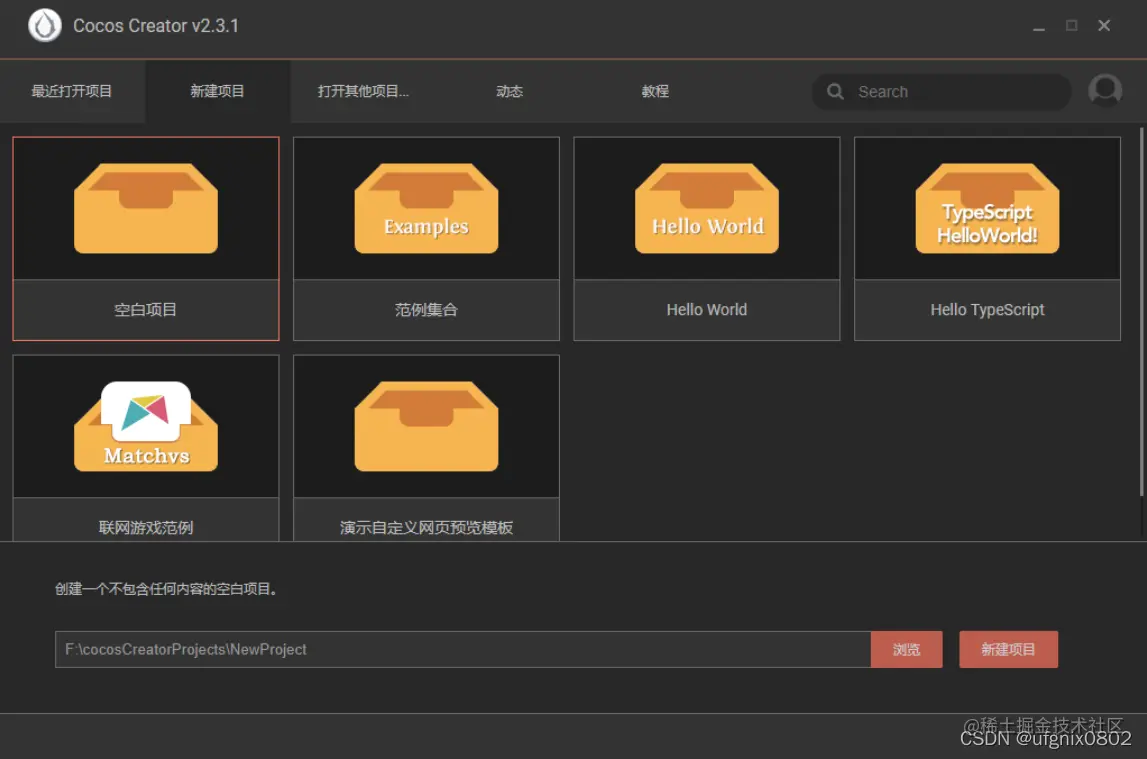The height and width of the screenshot is (759, 1147).
Task: Select the Examples template box icon
Action: (426, 208)
